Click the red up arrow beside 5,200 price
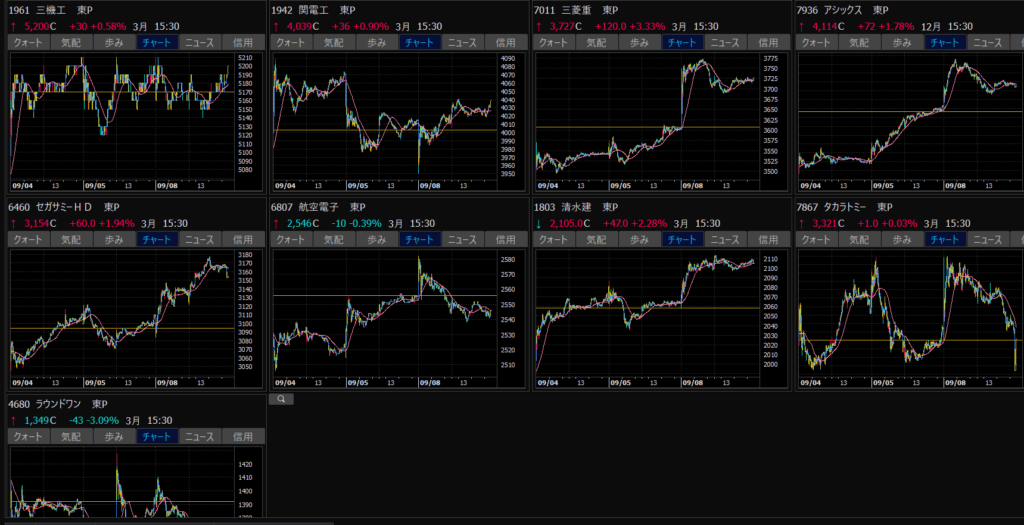The width and height of the screenshot is (1024, 525). (x=13, y=26)
